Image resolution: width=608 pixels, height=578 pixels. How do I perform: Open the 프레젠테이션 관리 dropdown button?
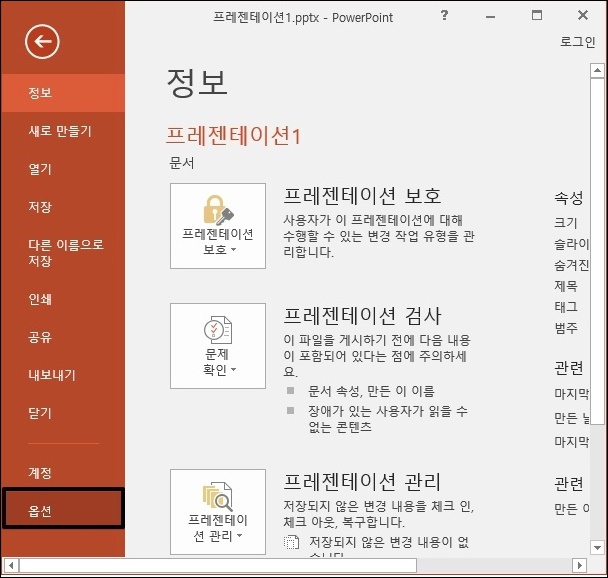click(x=218, y=512)
